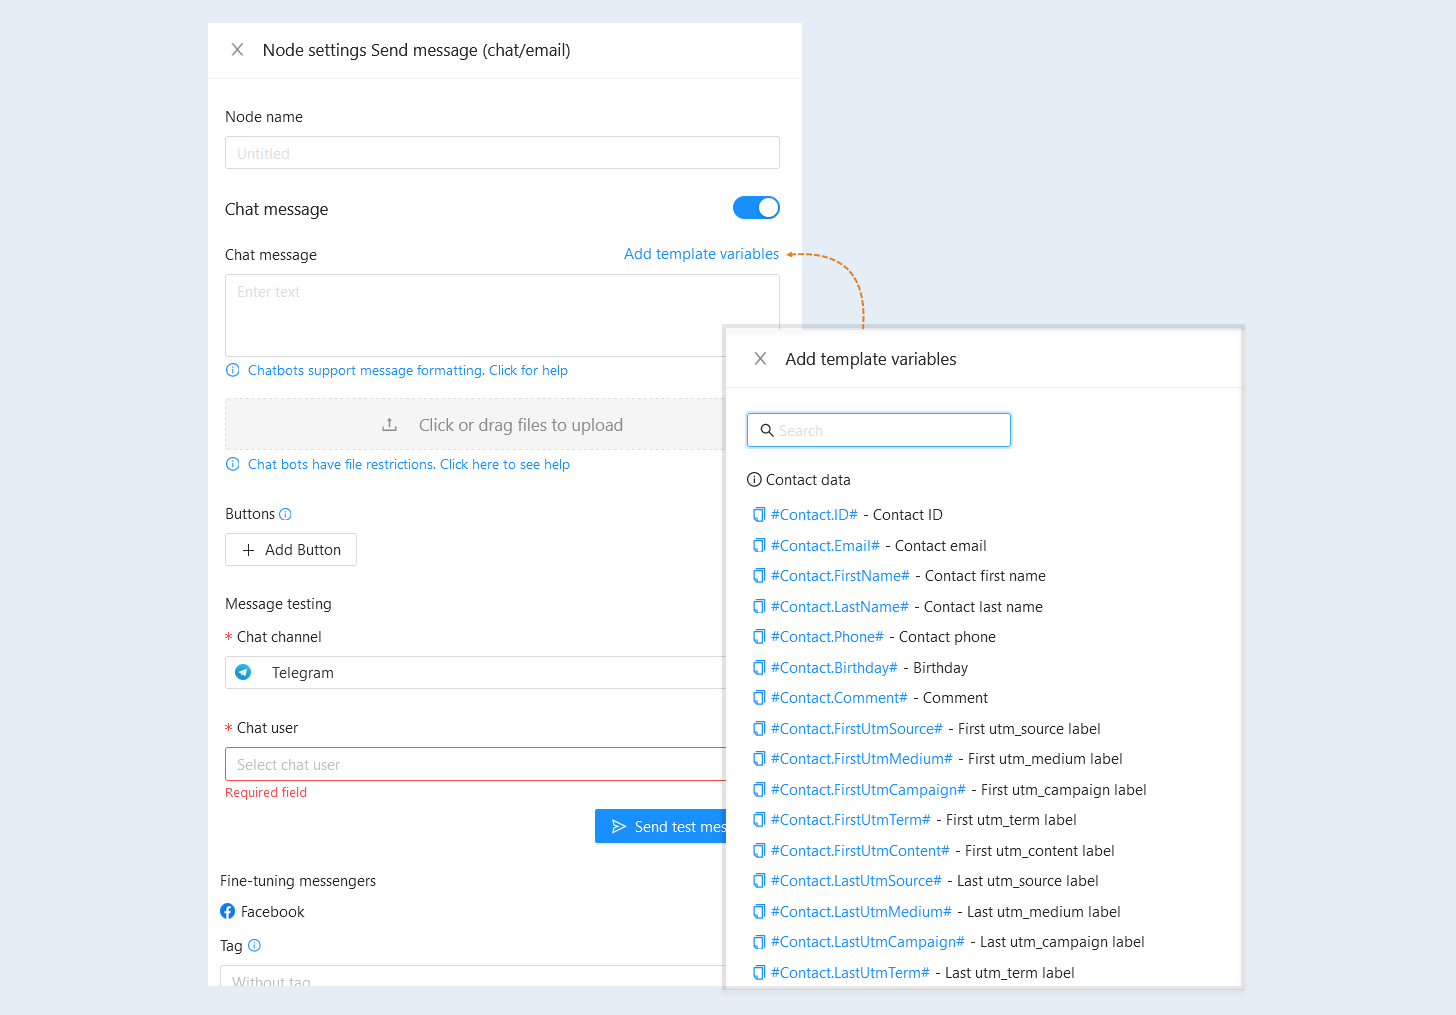
Task: Copy the #Contact.ID# variable icon
Action: (759, 515)
